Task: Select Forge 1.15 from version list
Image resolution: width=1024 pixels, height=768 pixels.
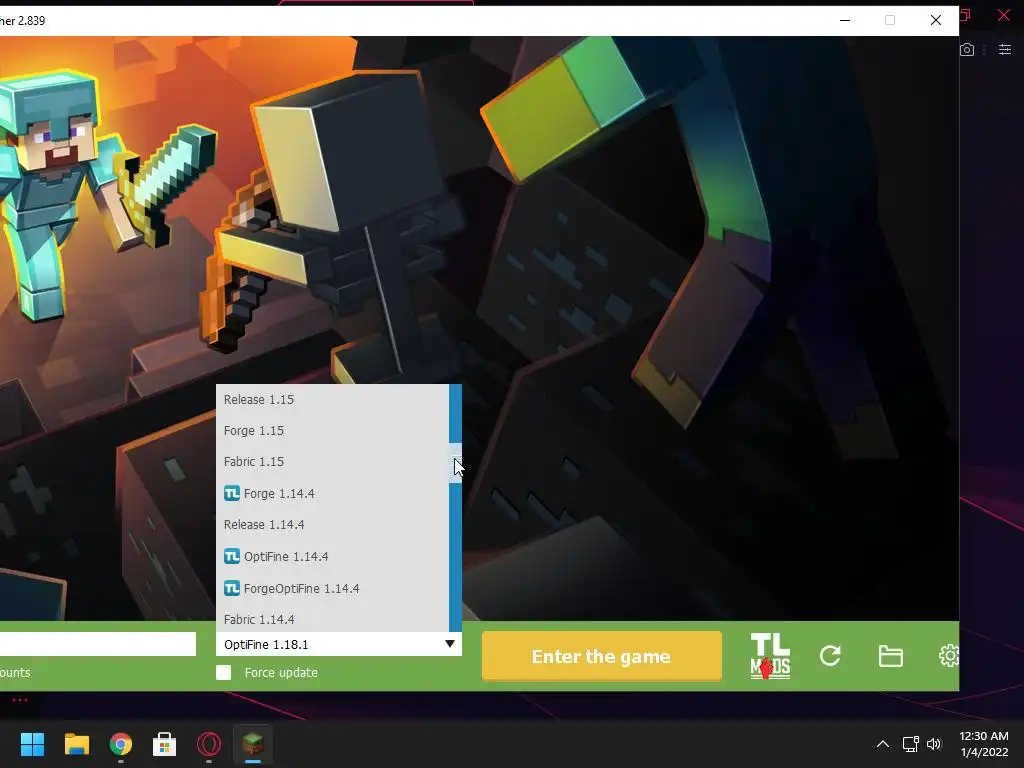Action: (x=332, y=431)
